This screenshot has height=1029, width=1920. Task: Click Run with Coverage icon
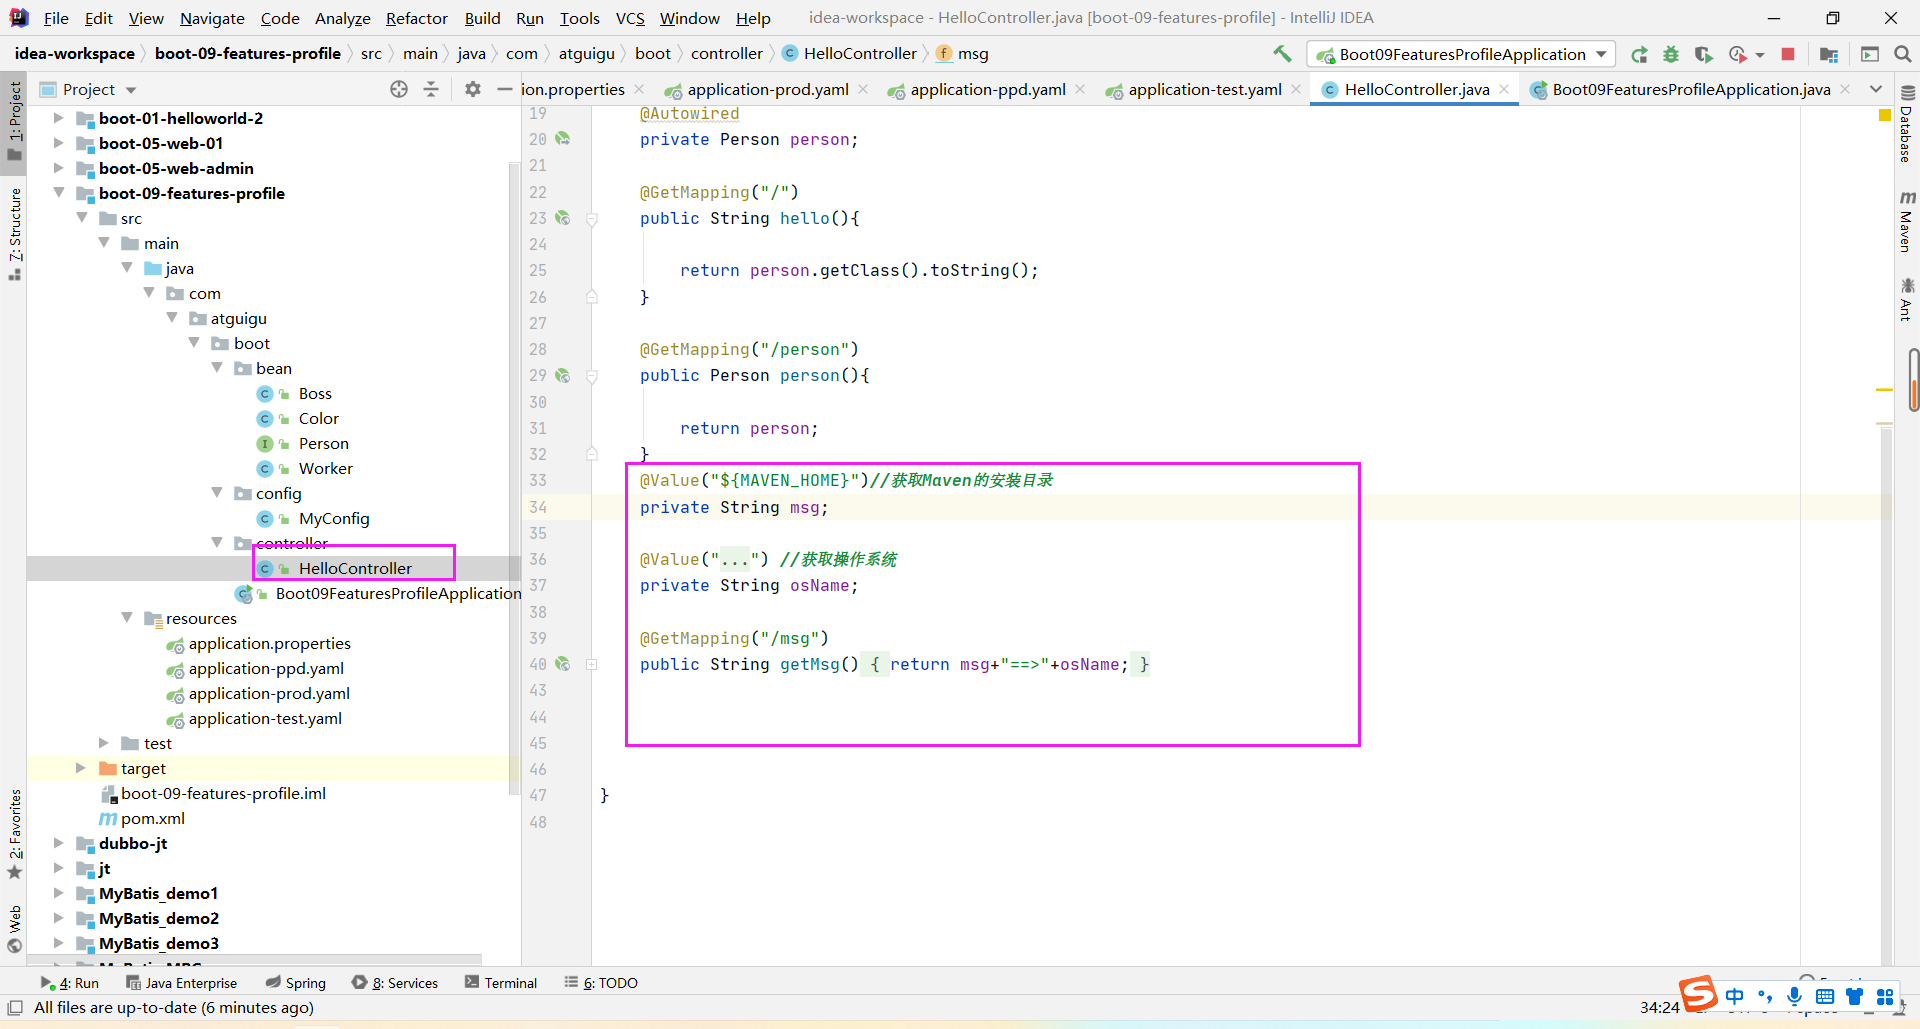(x=1704, y=55)
